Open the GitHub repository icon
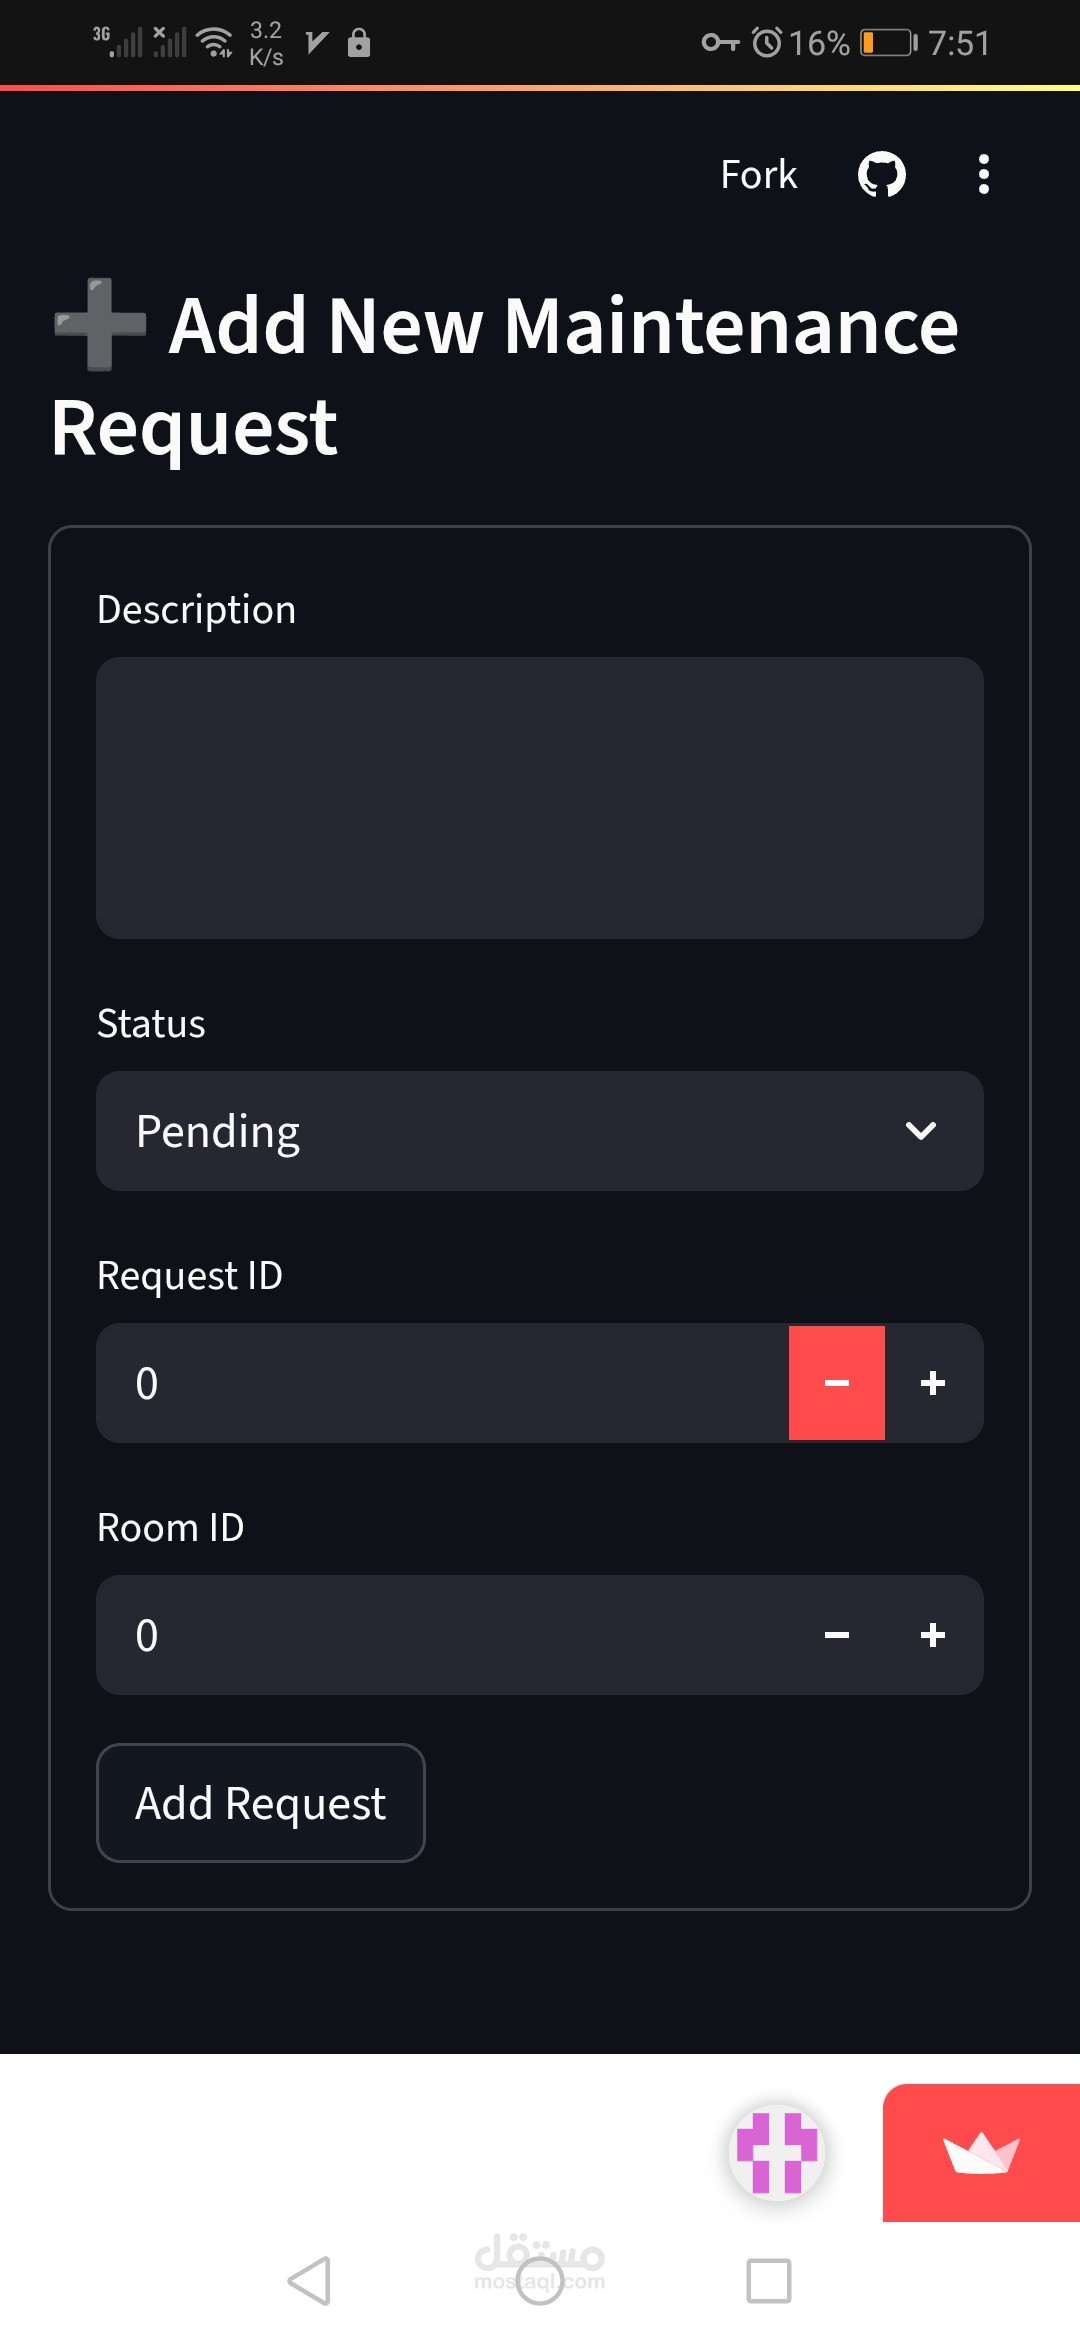Screen dimensions: 1080x2340 [x=881, y=175]
